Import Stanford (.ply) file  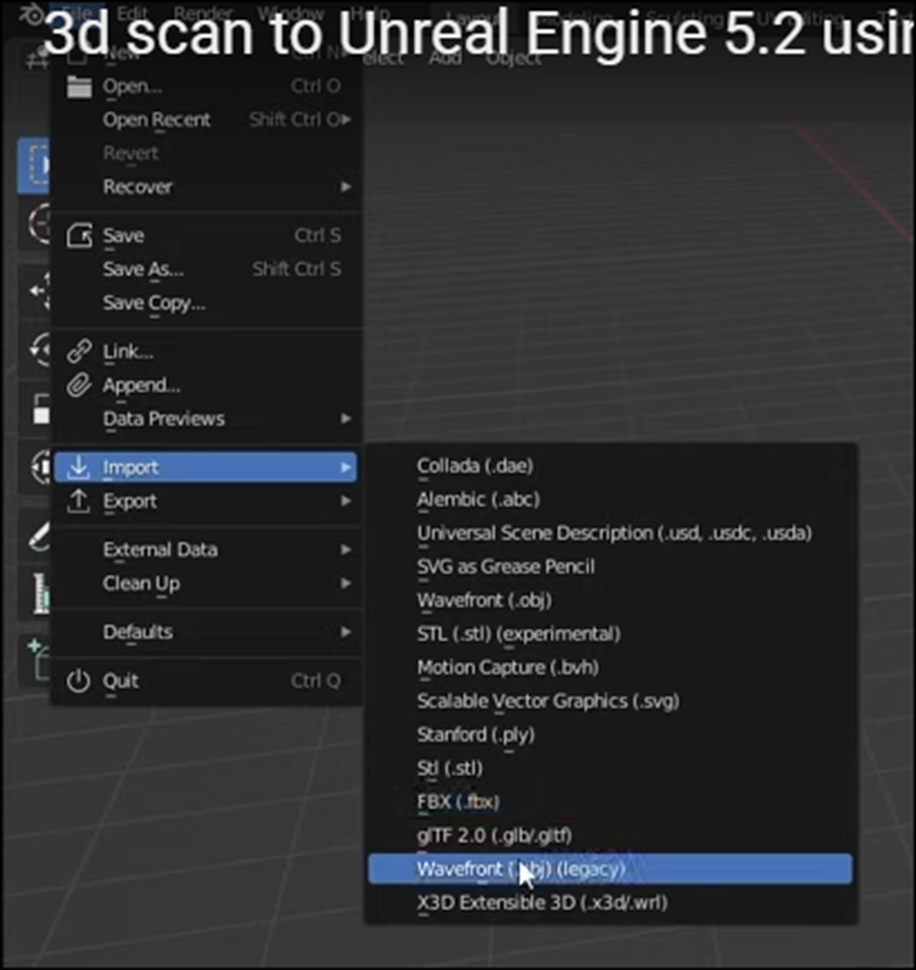tap(610, 735)
